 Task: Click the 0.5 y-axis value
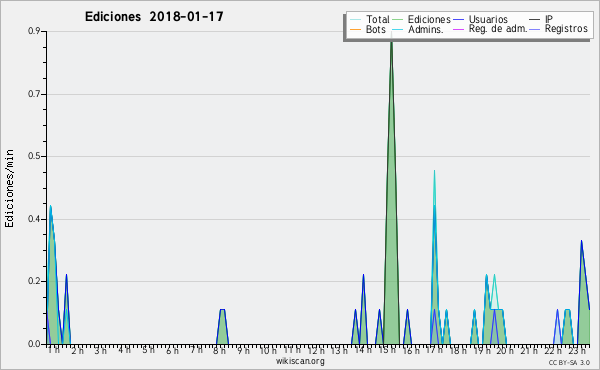(x=34, y=156)
